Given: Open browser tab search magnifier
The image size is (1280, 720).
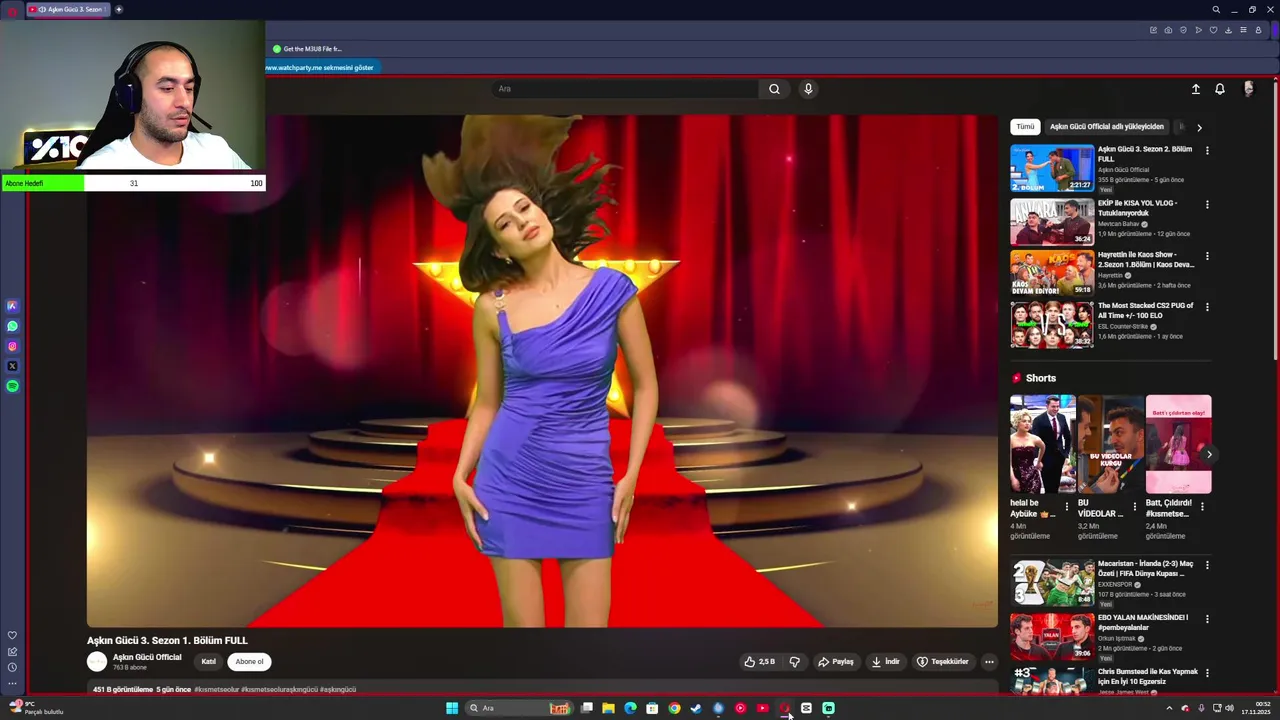Looking at the screenshot, I should click(1216, 10).
